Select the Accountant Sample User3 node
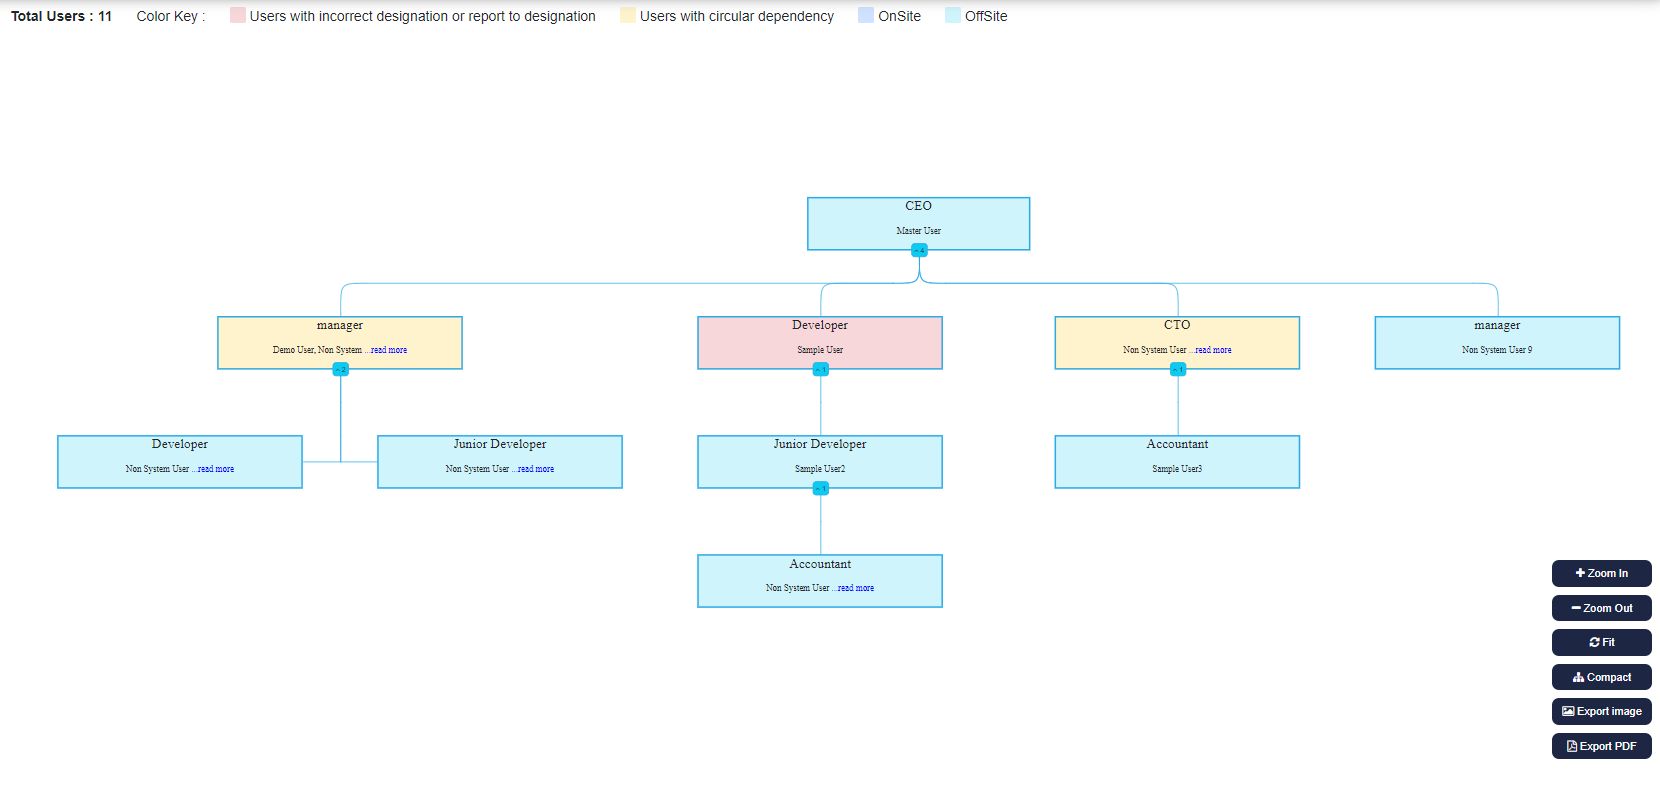The height and width of the screenshot is (804, 1660). [x=1177, y=461]
